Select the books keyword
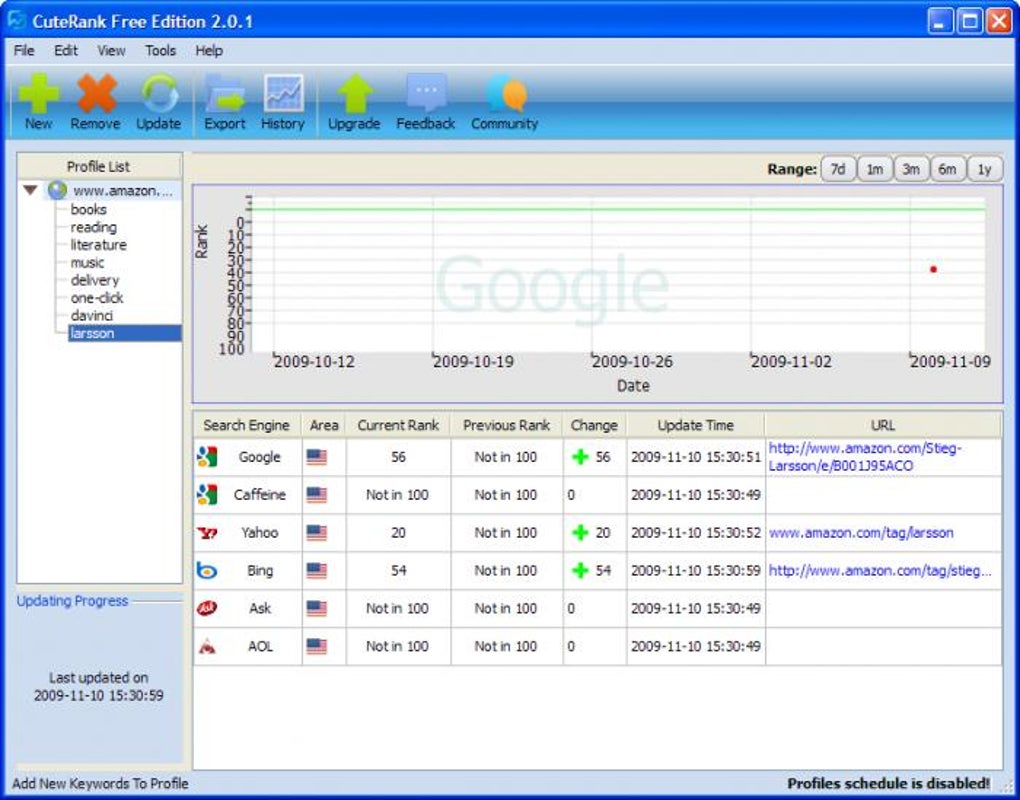1020x800 pixels. click(88, 209)
